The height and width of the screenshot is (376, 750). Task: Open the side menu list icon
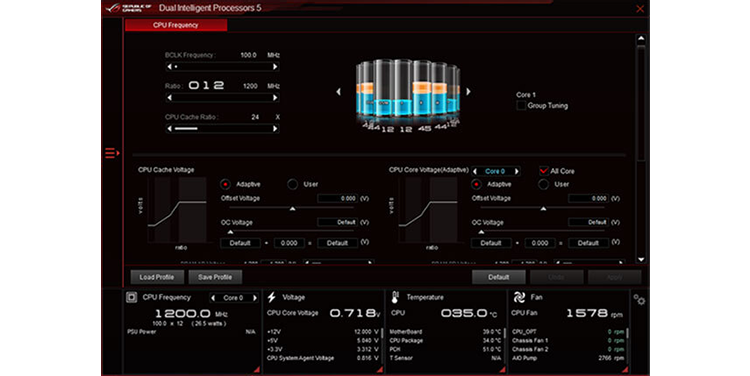click(112, 153)
